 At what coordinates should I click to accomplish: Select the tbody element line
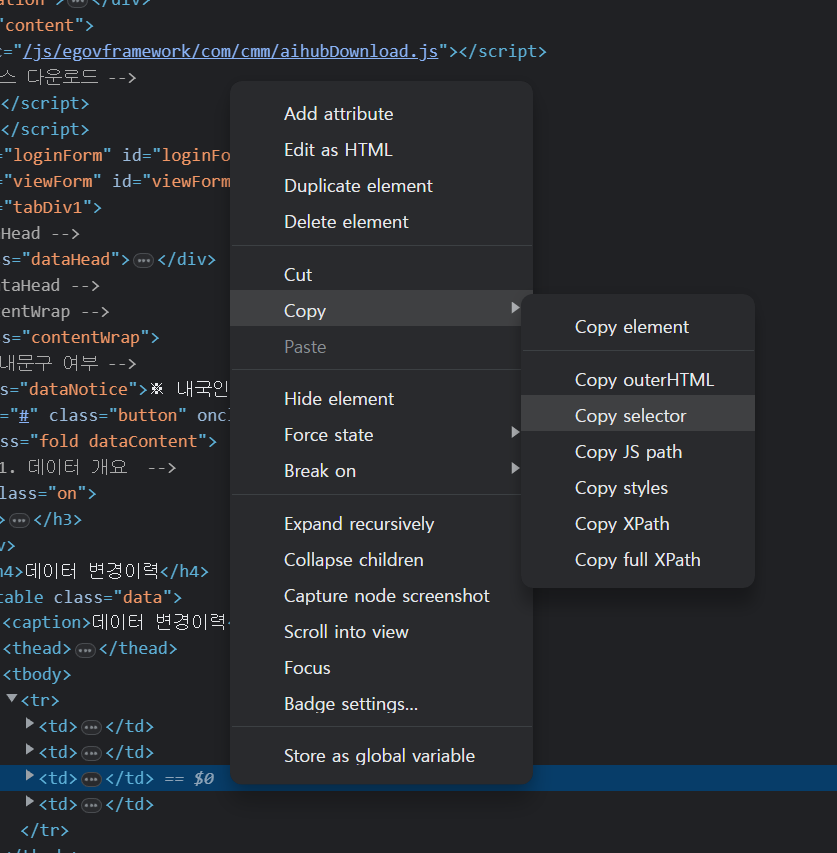pos(37,675)
